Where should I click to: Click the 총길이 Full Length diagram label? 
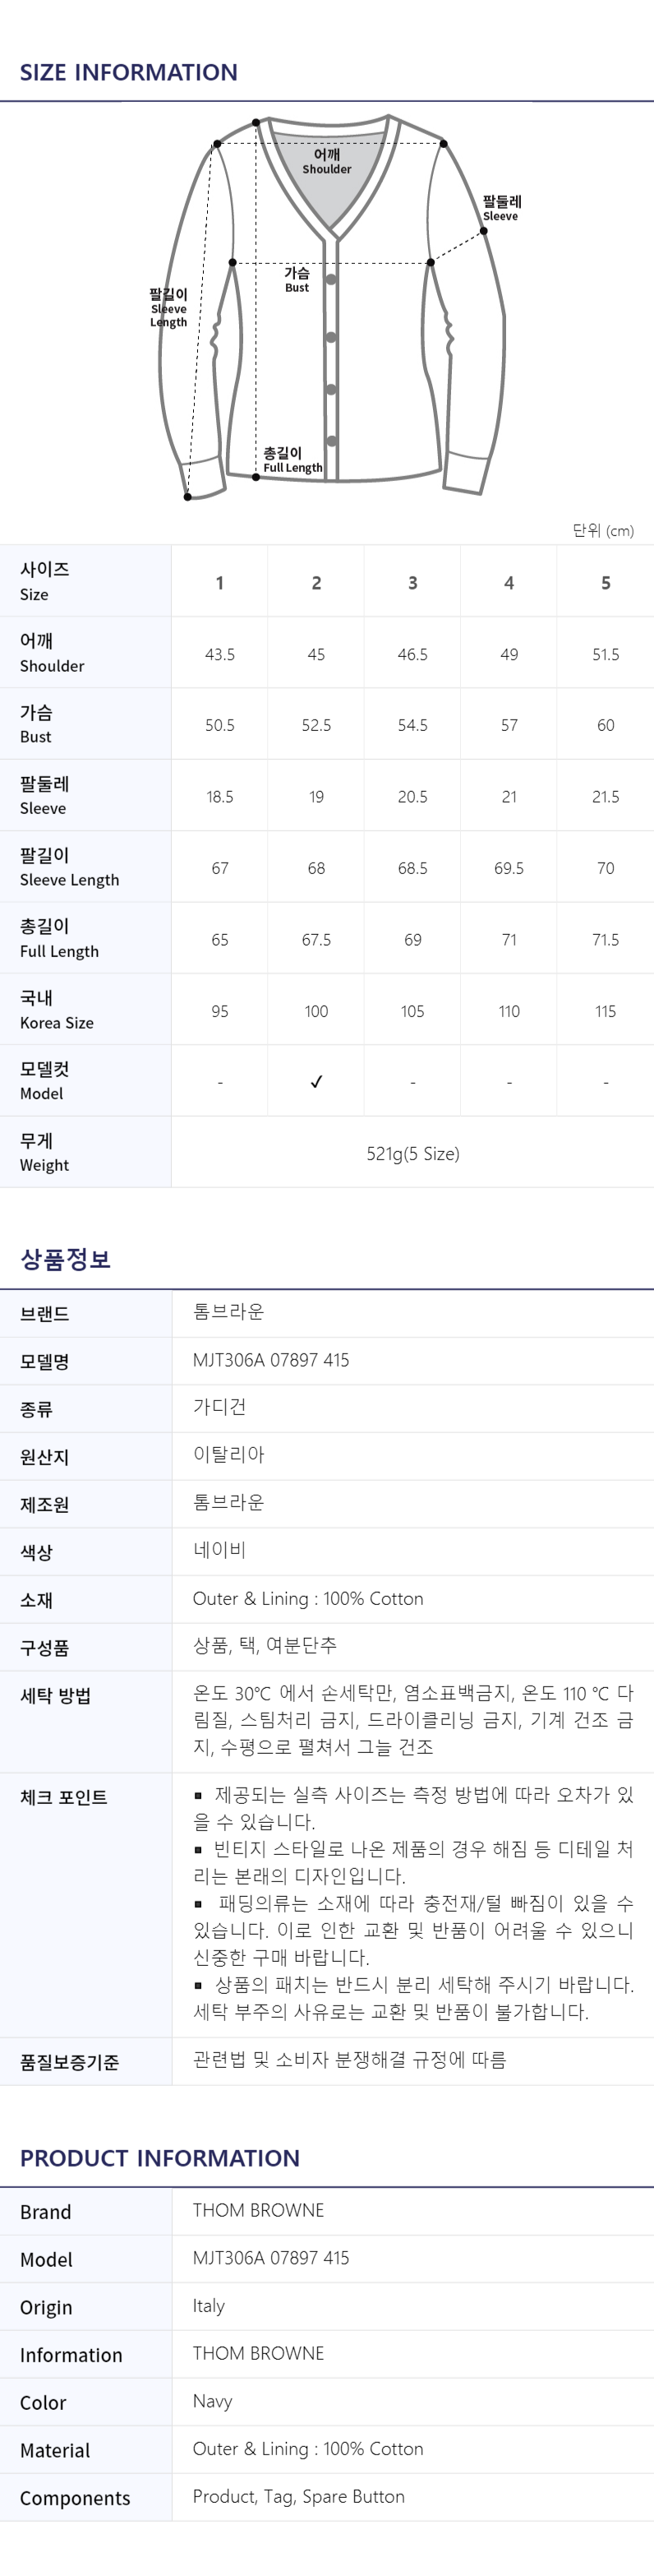(292, 460)
